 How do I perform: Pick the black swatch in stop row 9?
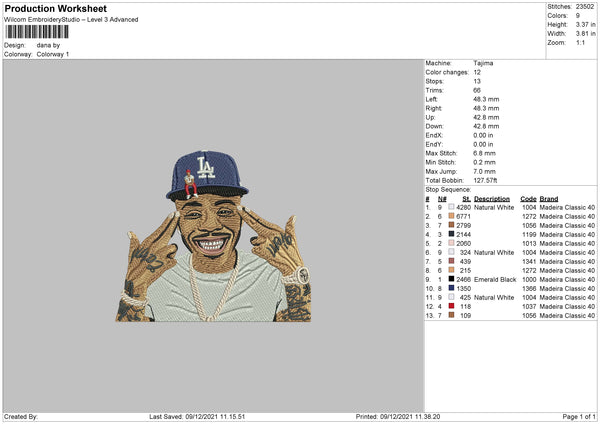pos(451,279)
